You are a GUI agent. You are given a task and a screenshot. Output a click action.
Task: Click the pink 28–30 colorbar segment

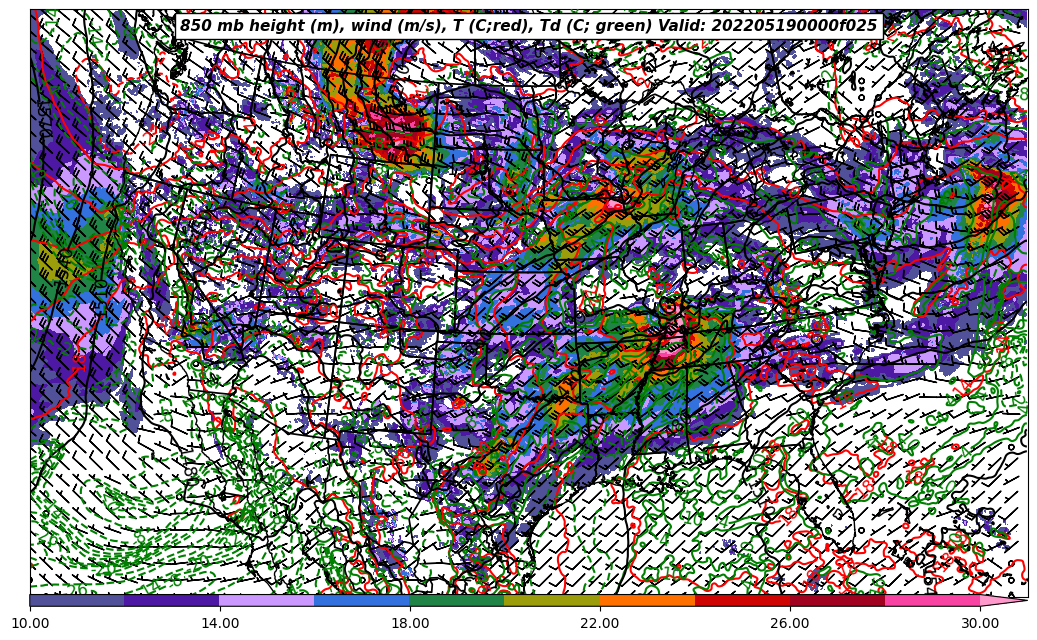pos(932,600)
